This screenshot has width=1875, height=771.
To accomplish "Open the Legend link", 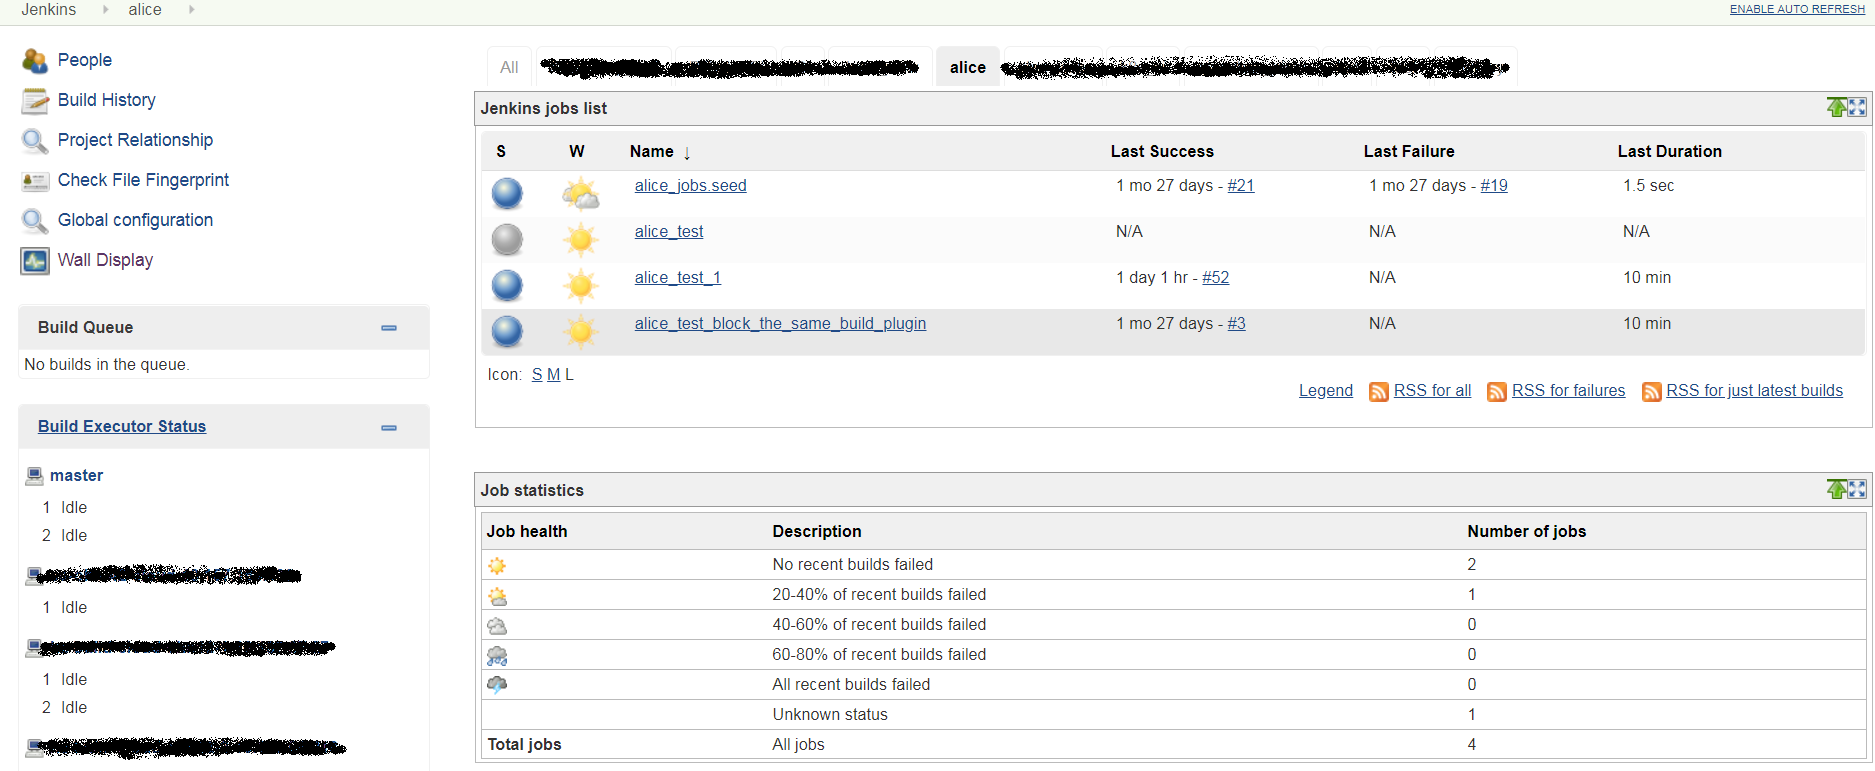I will click(x=1326, y=391).
